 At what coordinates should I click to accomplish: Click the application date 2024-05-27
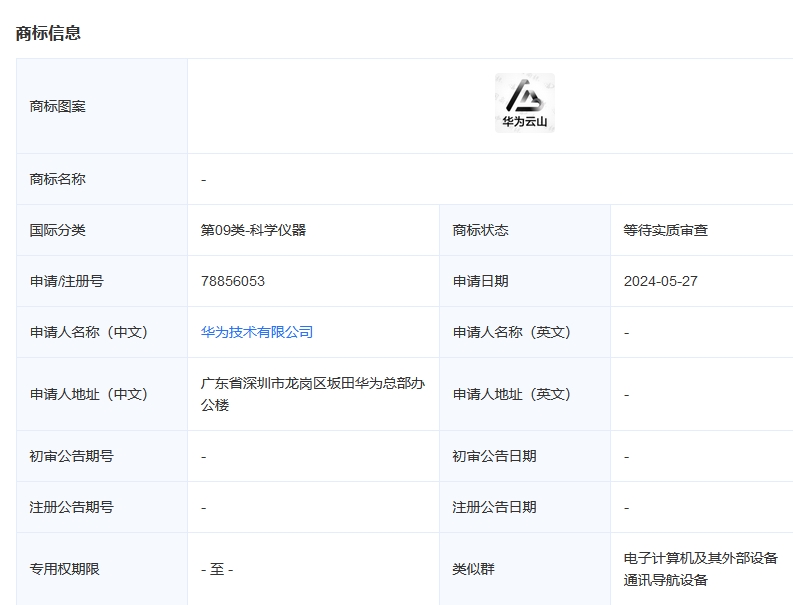(660, 281)
